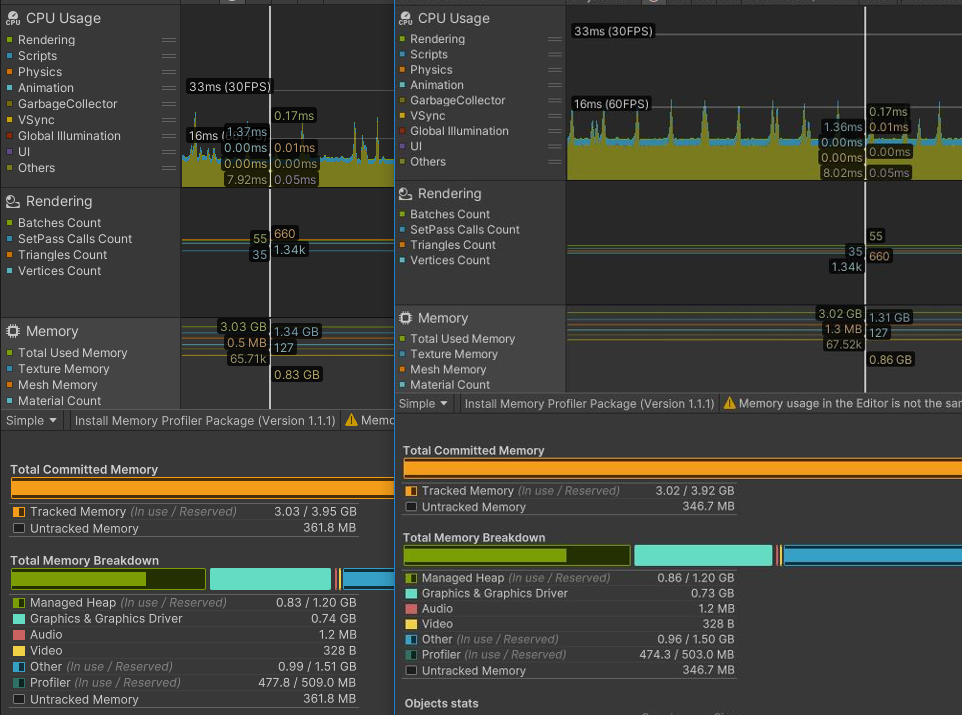Click the CPU Usage module icon in right profiler

pyautogui.click(x=405, y=19)
